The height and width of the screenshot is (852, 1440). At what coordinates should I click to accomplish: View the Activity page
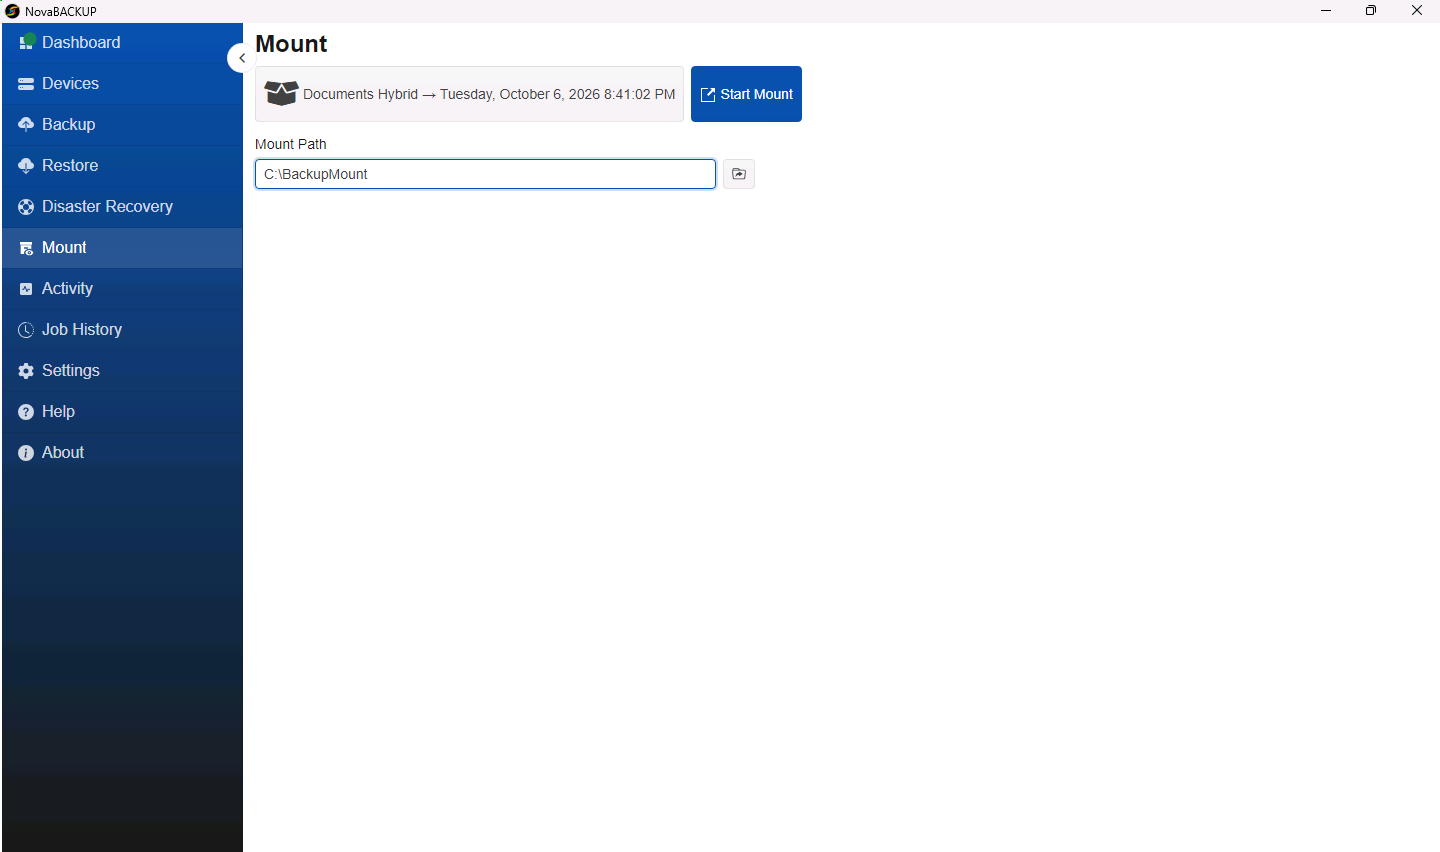pos(122,289)
